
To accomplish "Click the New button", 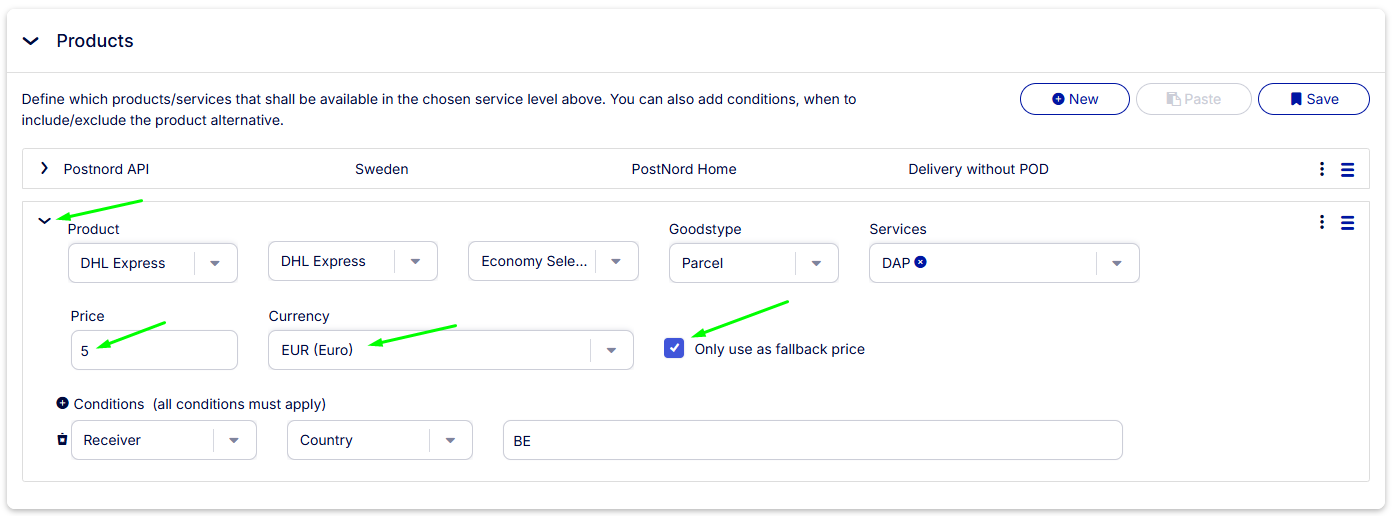I will click(1074, 99).
